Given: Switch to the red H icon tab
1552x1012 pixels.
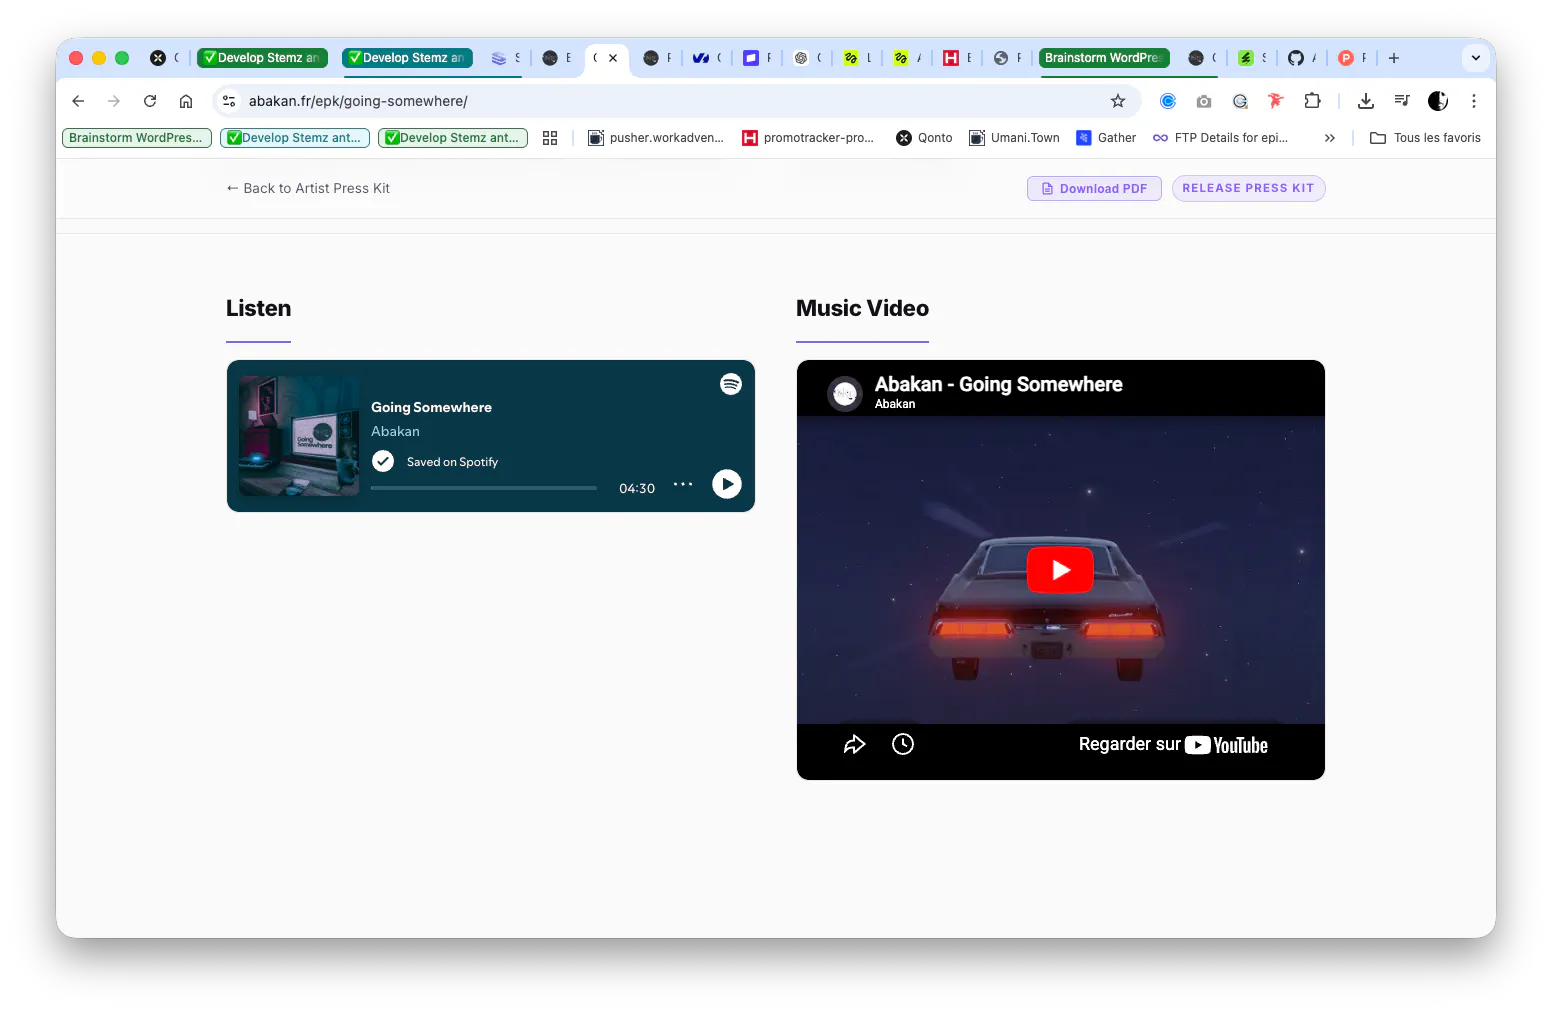Looking at the screenshot, I should (x=957, y=58).
